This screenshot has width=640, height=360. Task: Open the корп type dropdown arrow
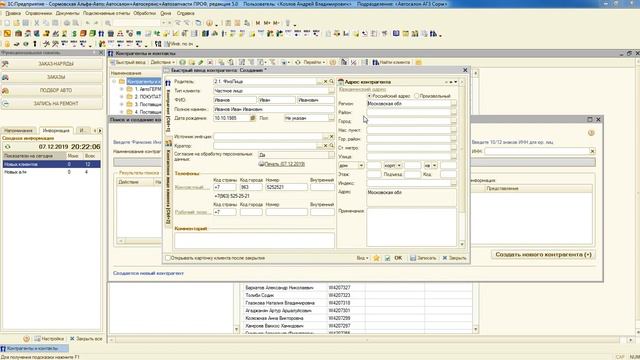(399, 166)
